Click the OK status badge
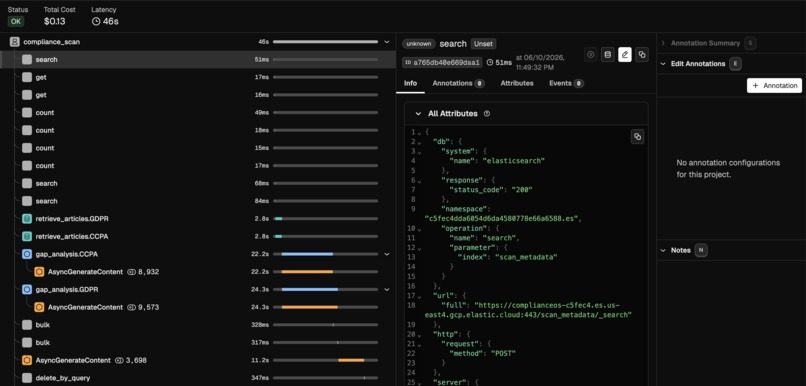The image size is (806, 386). click(x=15, y=22)
